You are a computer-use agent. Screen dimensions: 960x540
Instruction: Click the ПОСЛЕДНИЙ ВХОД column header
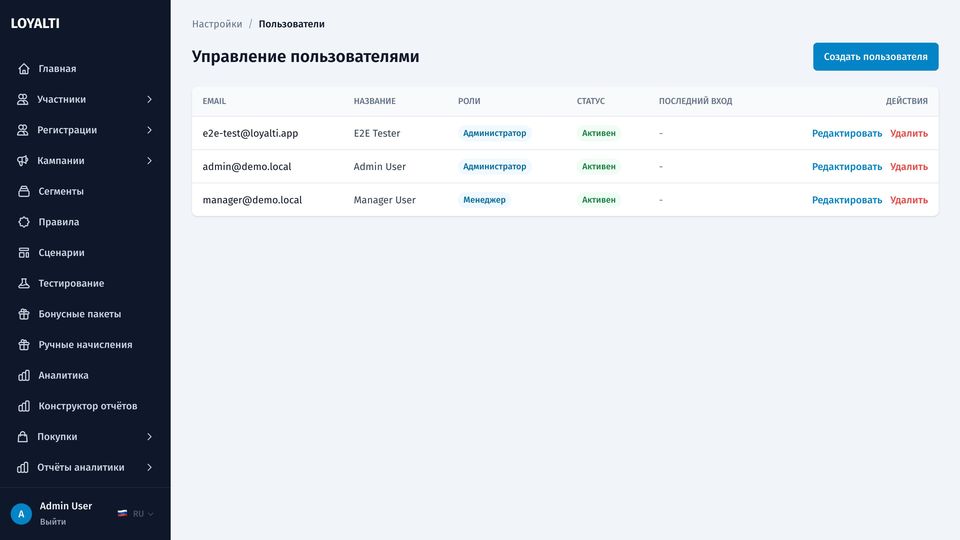[x=696, y=101]
